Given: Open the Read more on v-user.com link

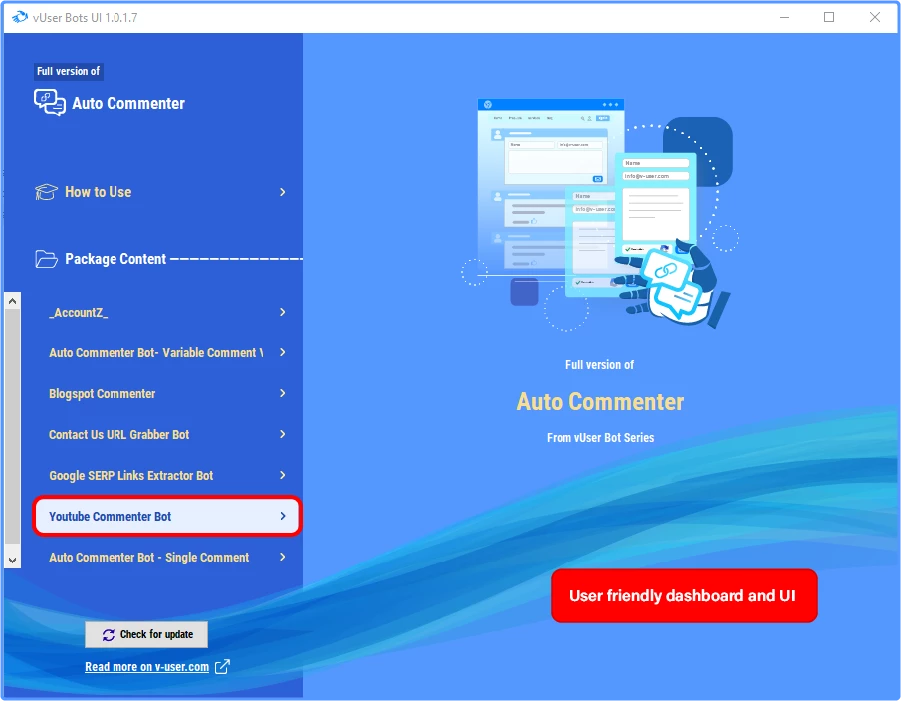Looking at the screenshot, I should [x=147, y=667].
